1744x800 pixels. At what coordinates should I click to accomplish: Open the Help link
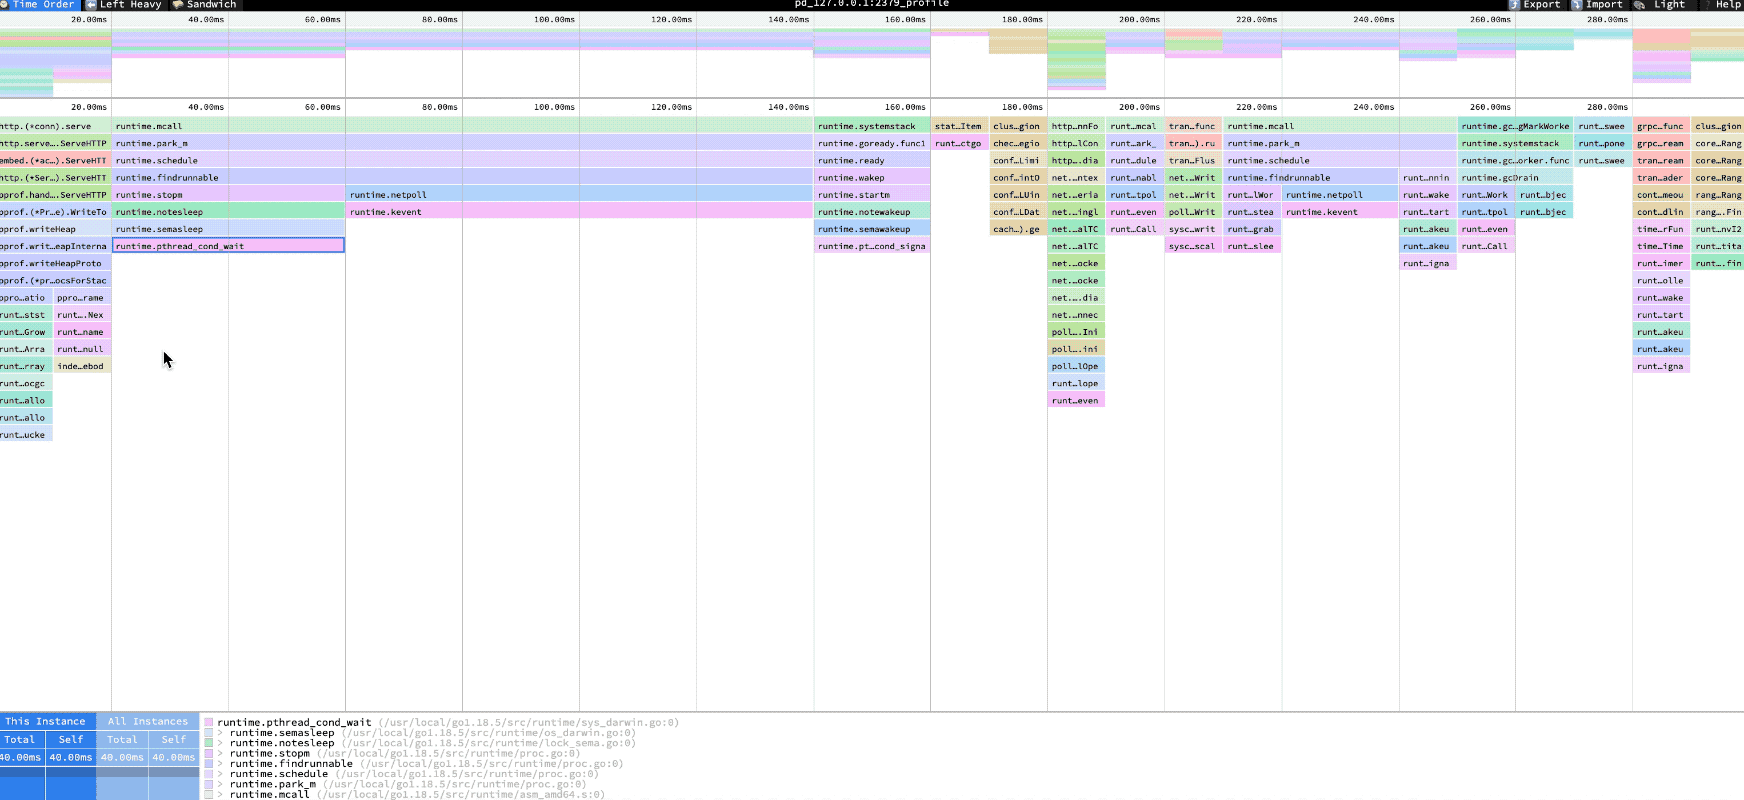pyautogui.click(x=1723, y=5)
